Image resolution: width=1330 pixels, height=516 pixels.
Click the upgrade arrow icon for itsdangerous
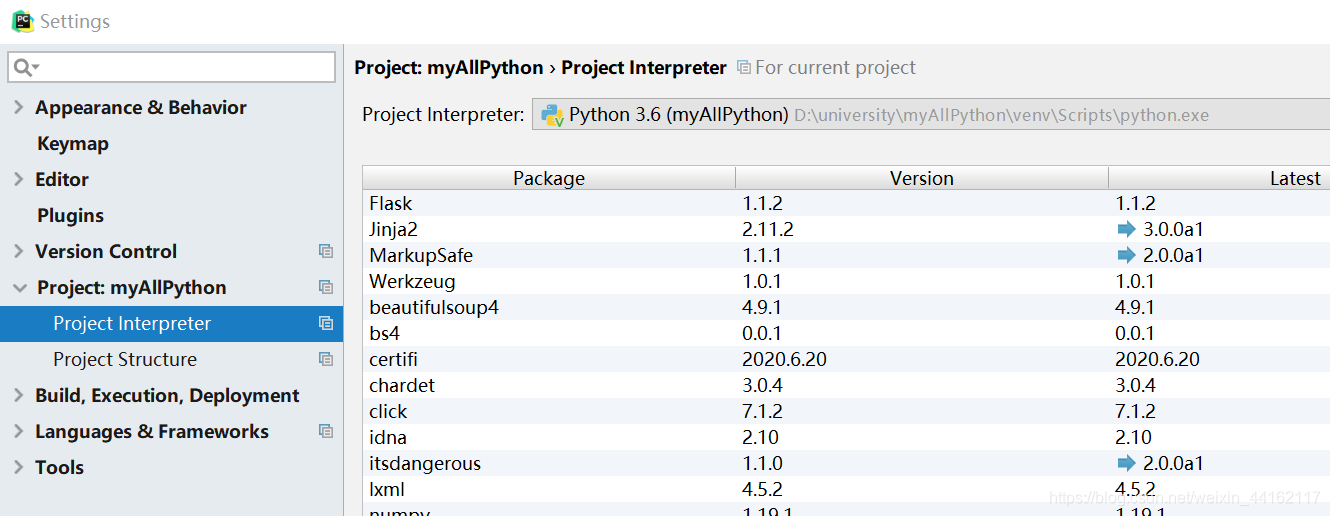click(1127, 463)
